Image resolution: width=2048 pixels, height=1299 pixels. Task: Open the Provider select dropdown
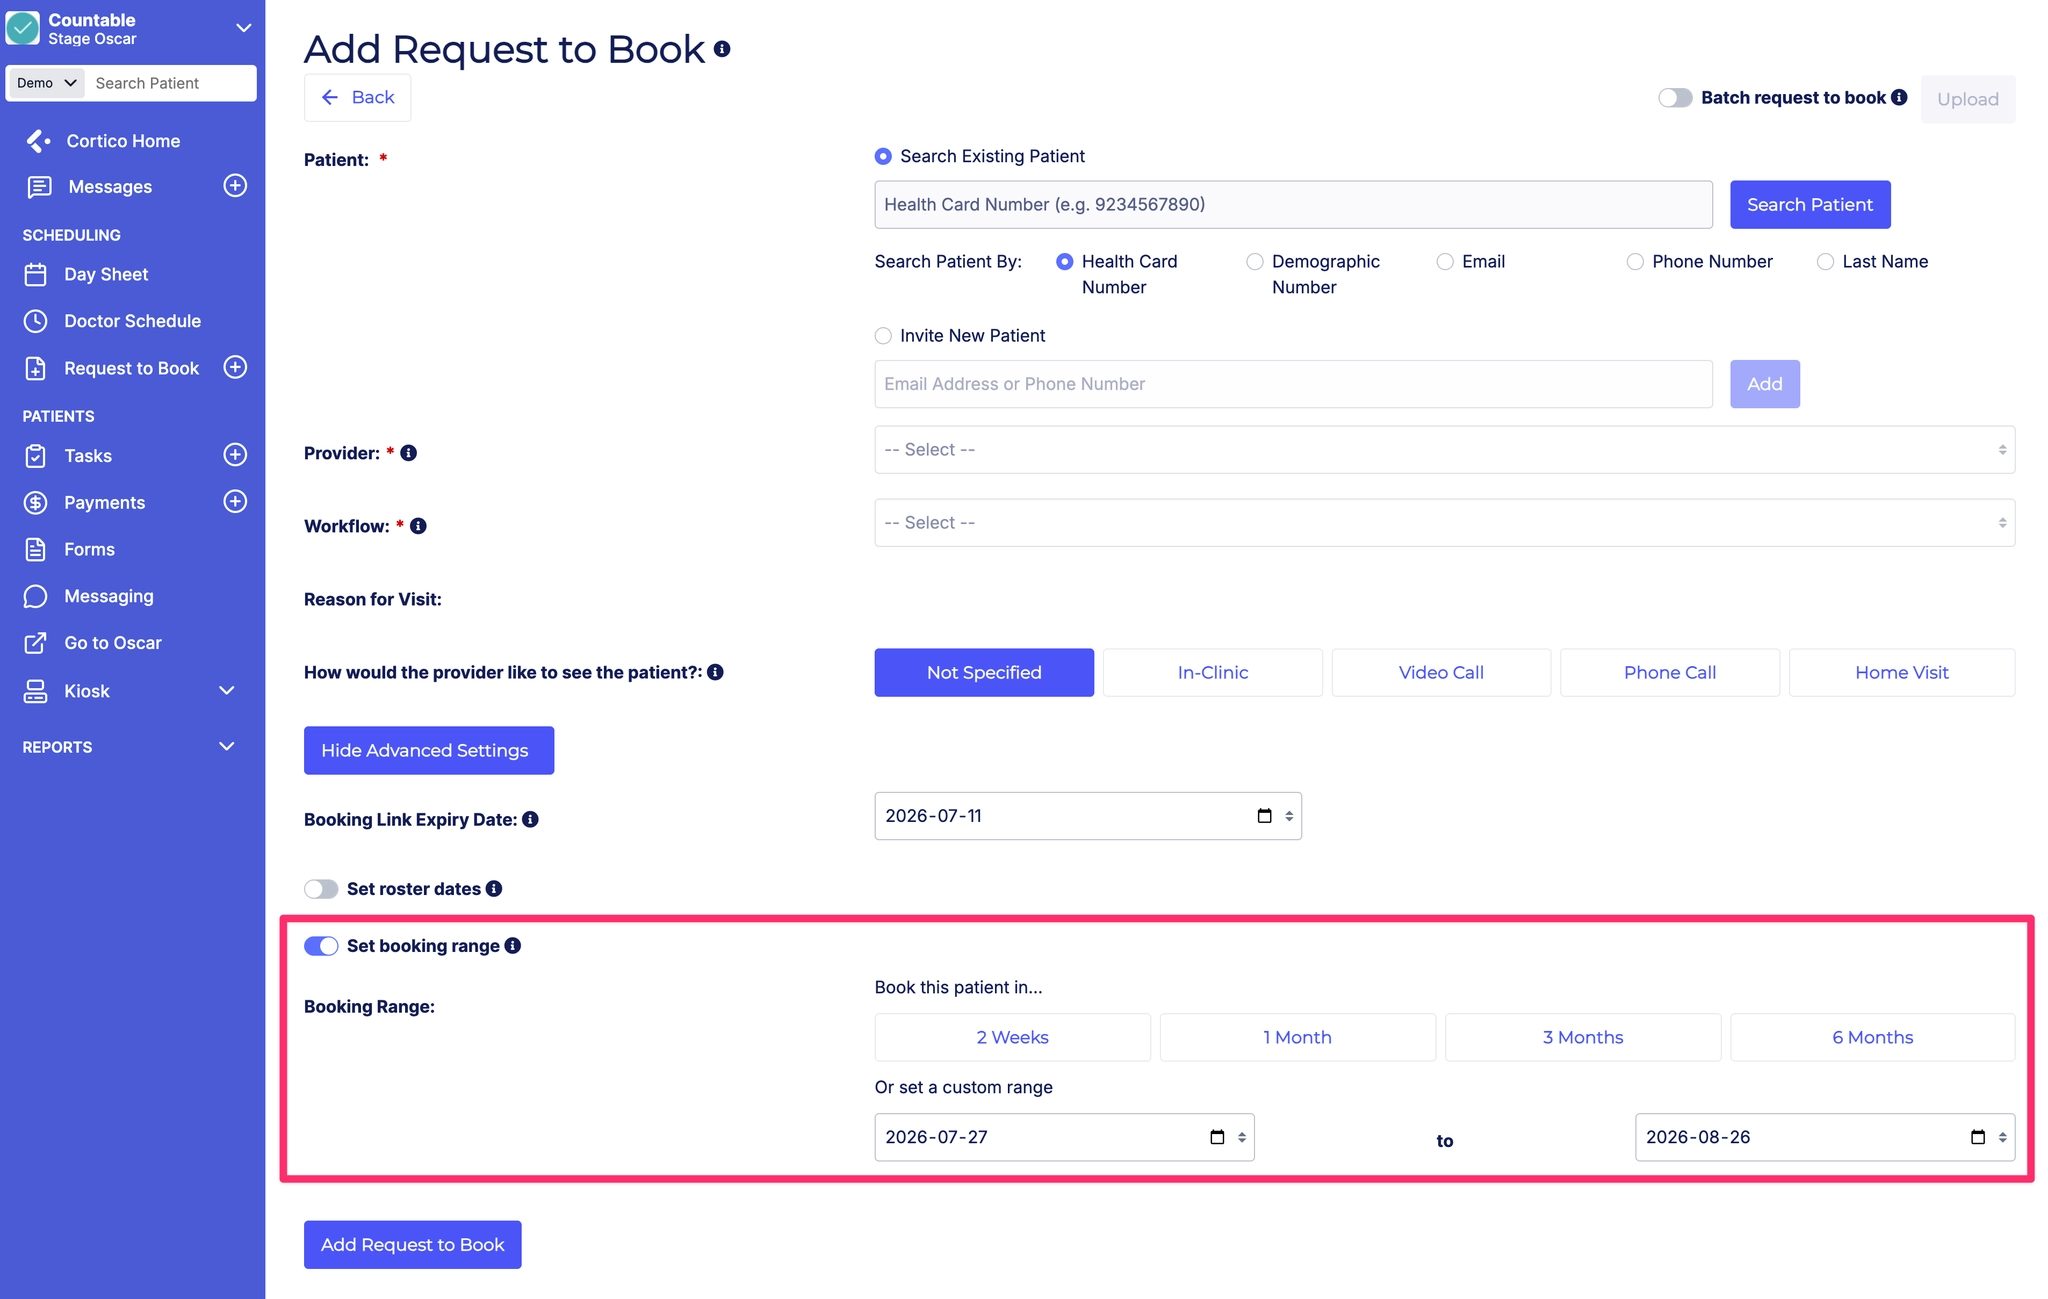(x=1444, y=450)
